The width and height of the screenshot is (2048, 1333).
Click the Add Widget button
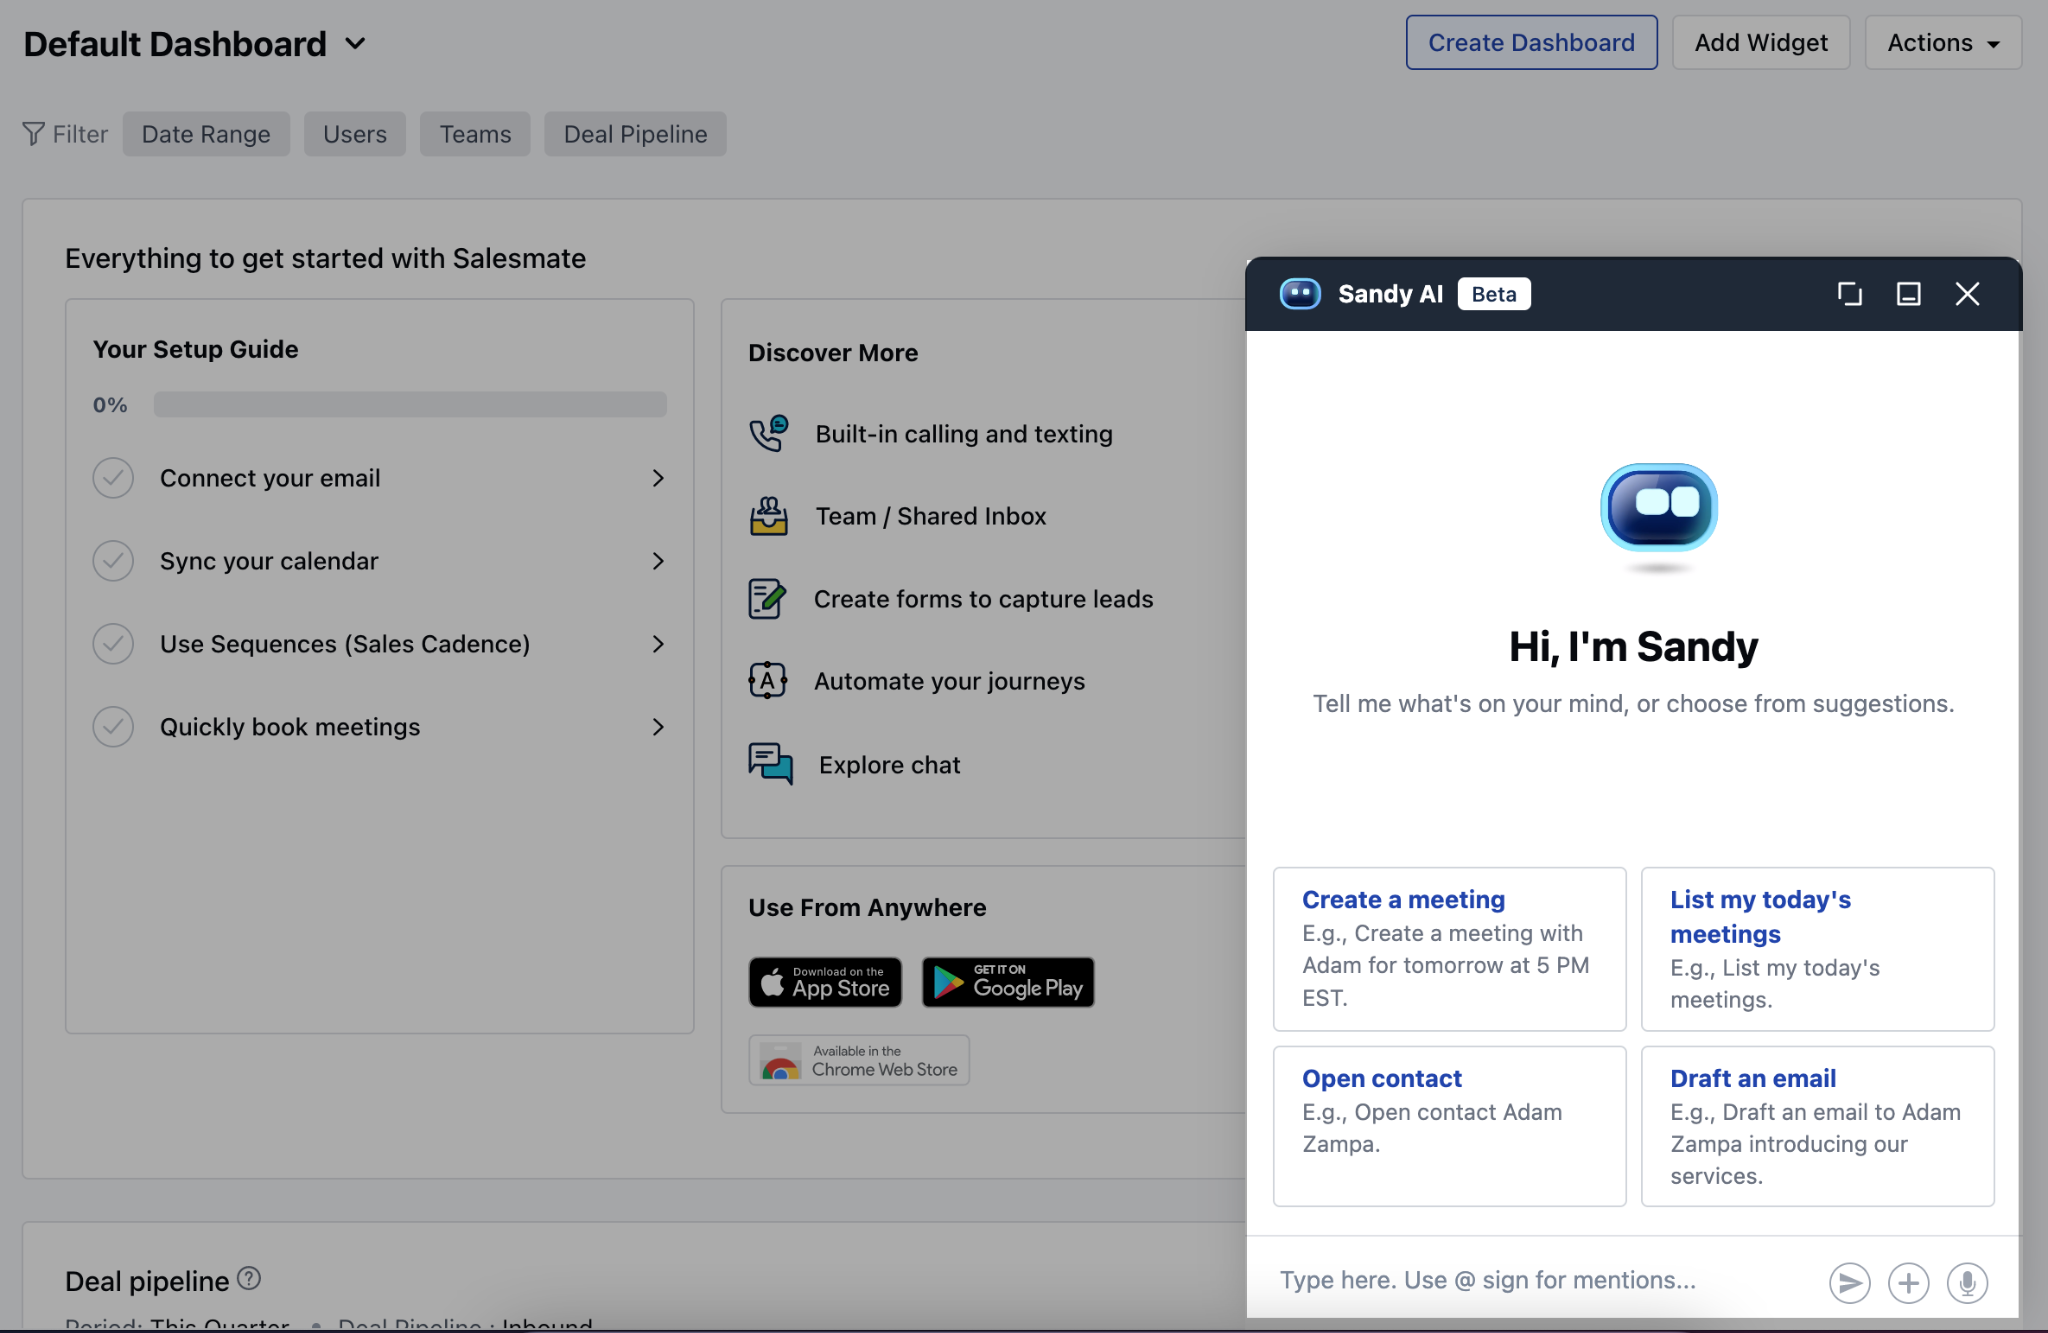[x=1761, y=43]
